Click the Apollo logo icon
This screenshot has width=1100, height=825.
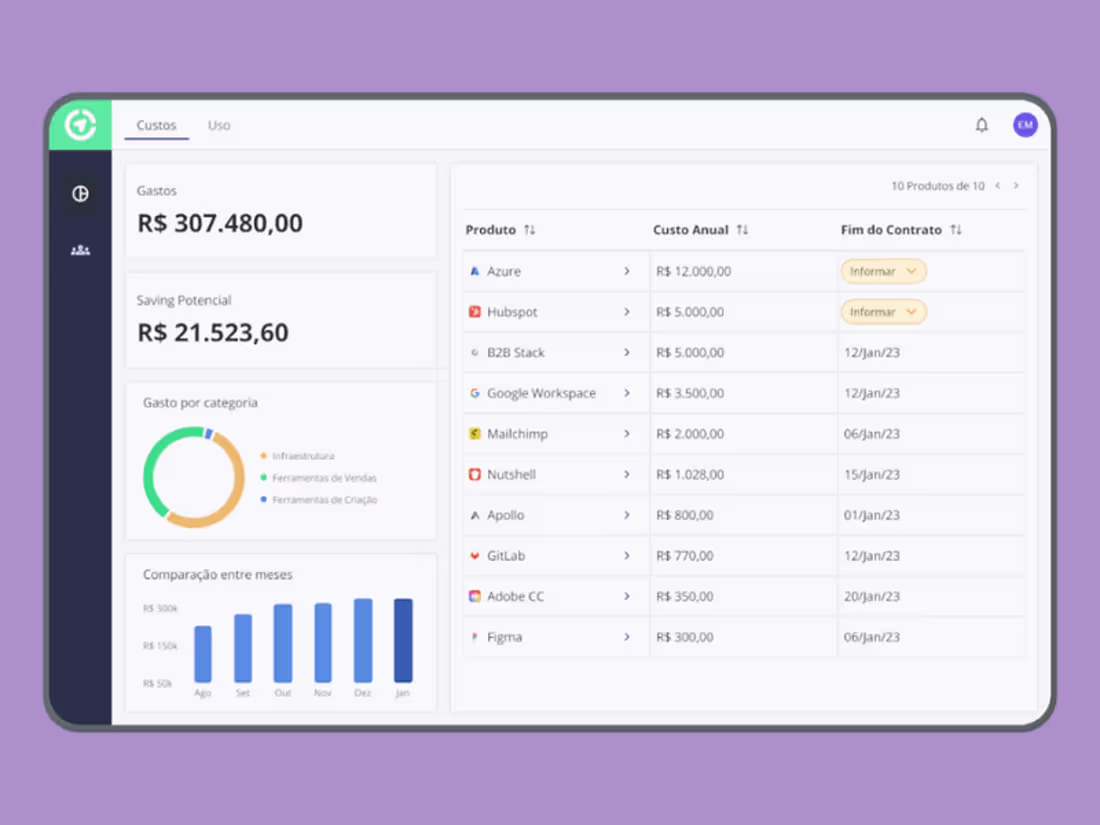(x=475, y=515)
